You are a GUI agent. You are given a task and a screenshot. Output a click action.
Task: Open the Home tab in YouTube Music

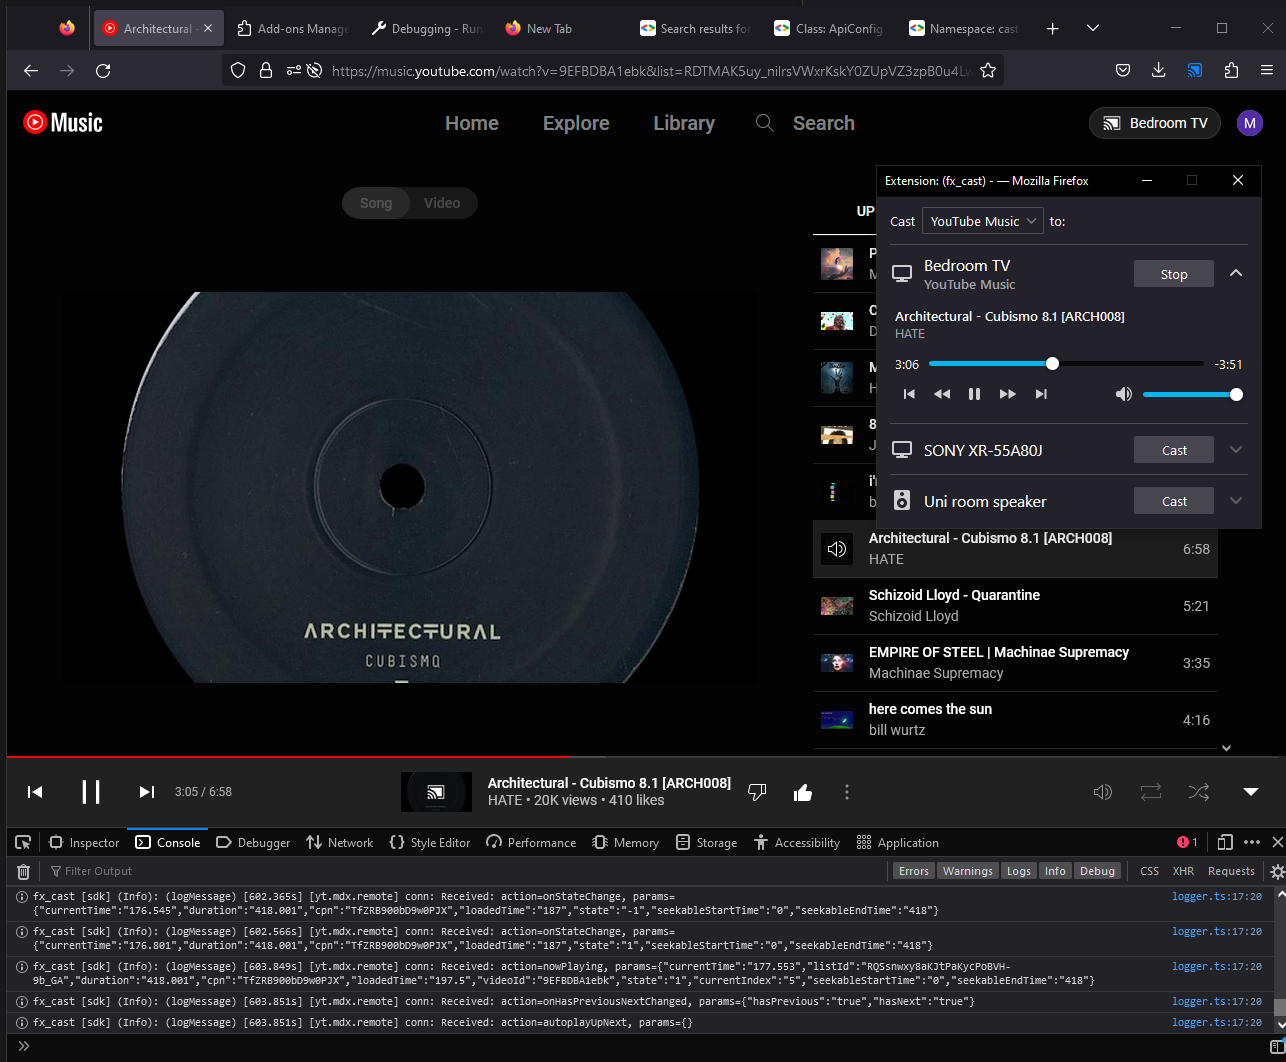coord(472,123)
